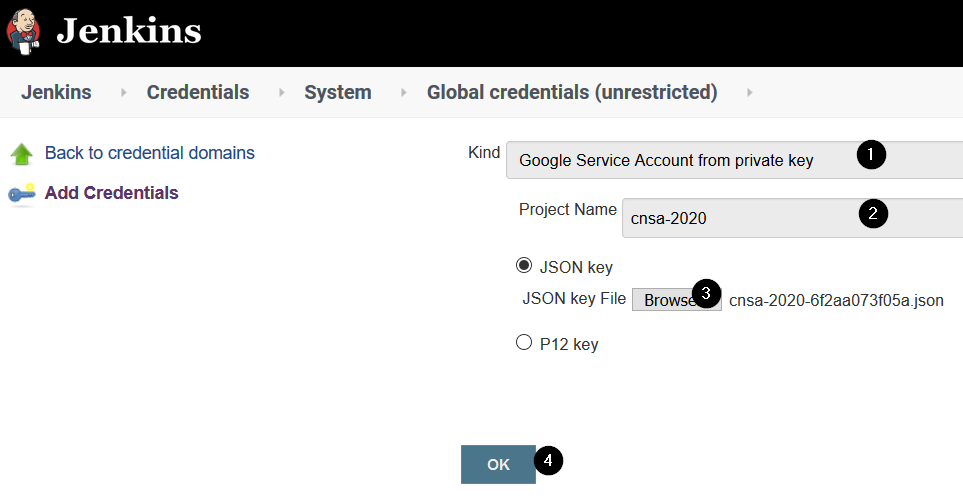Go back to credential domains link
The width and height of the screenshot is (963, 503).
click(x=150, y=153)
